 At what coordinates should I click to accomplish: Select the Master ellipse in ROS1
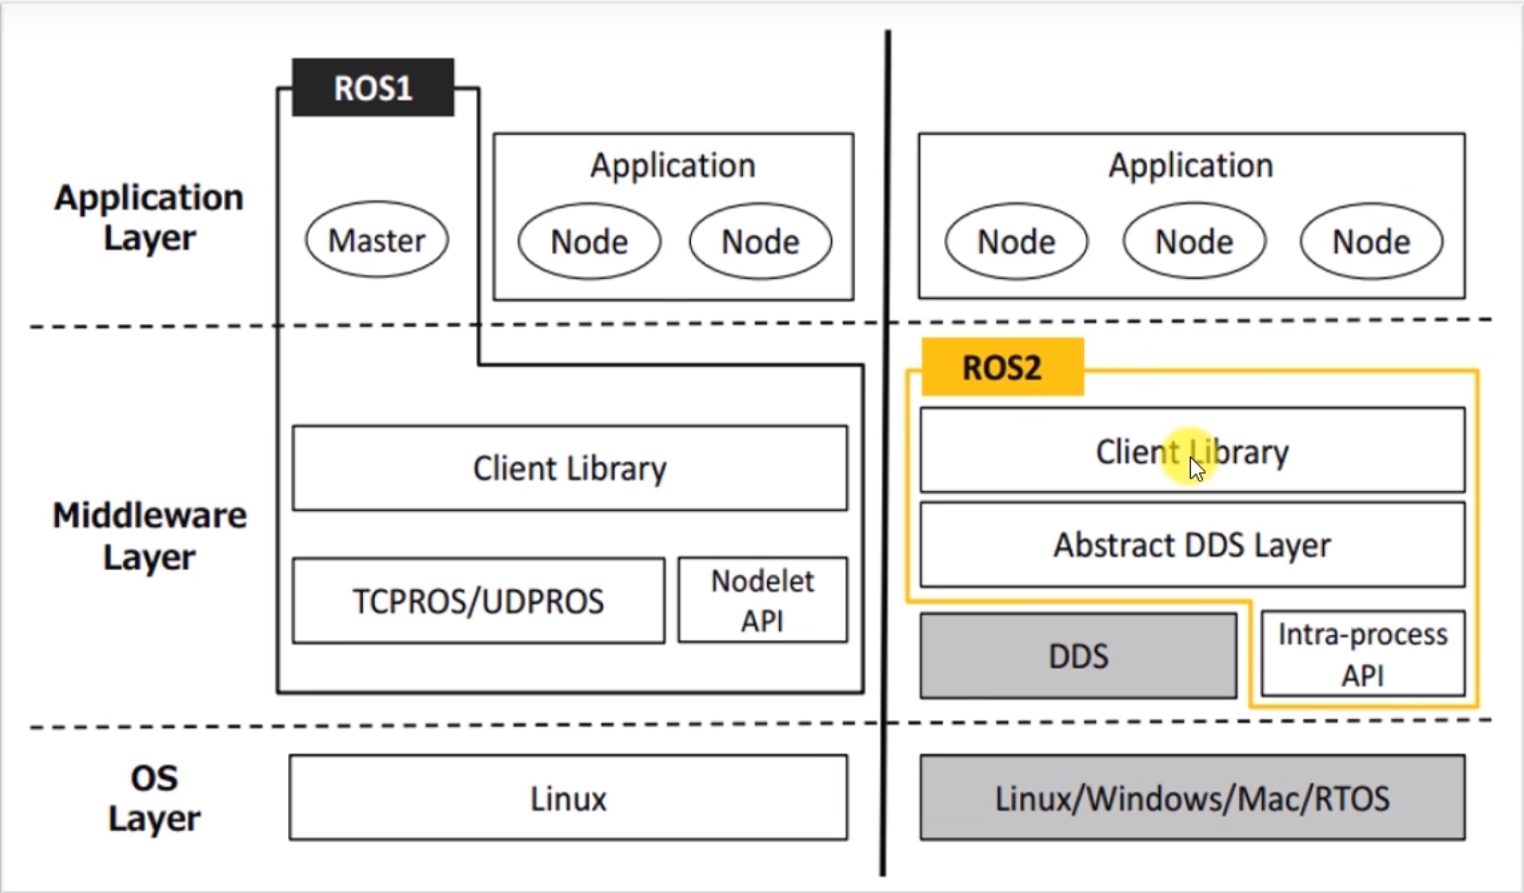[x=377, y=240]
